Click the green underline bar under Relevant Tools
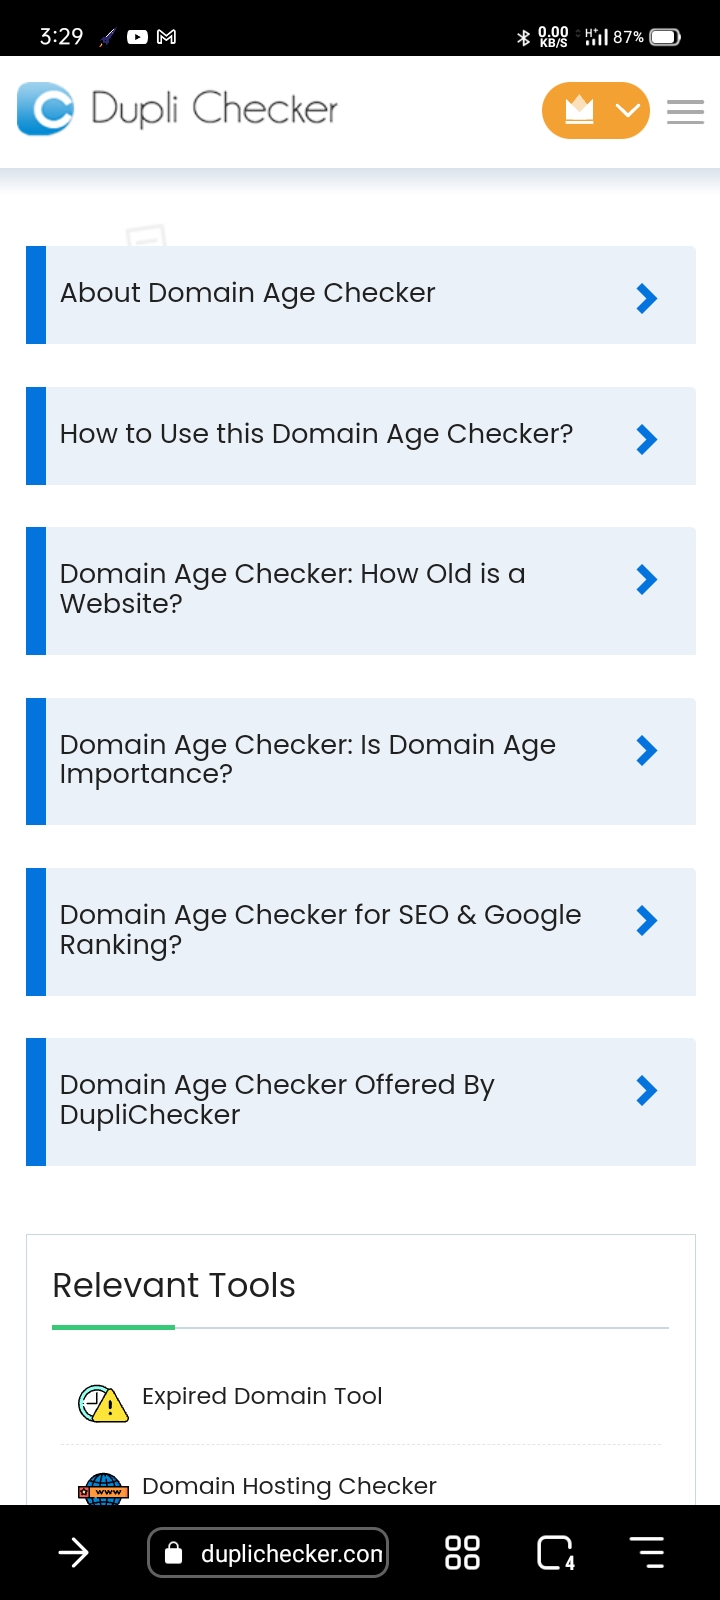 coord(113,1328)
